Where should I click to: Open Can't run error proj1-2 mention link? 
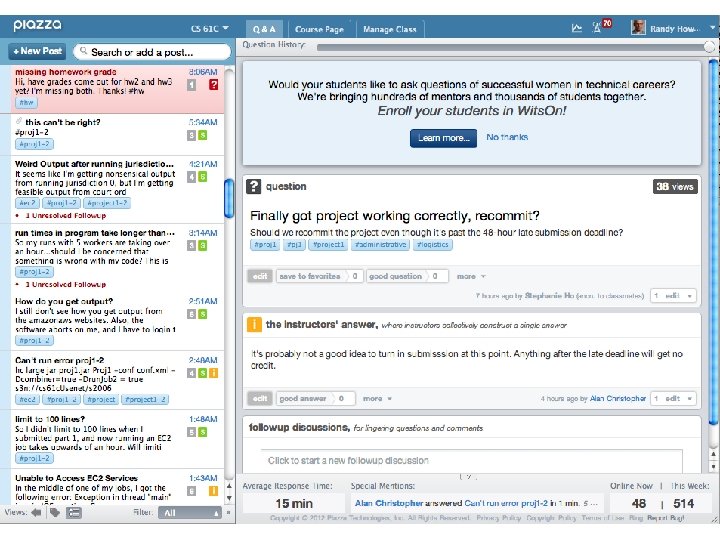coord(506,503)
